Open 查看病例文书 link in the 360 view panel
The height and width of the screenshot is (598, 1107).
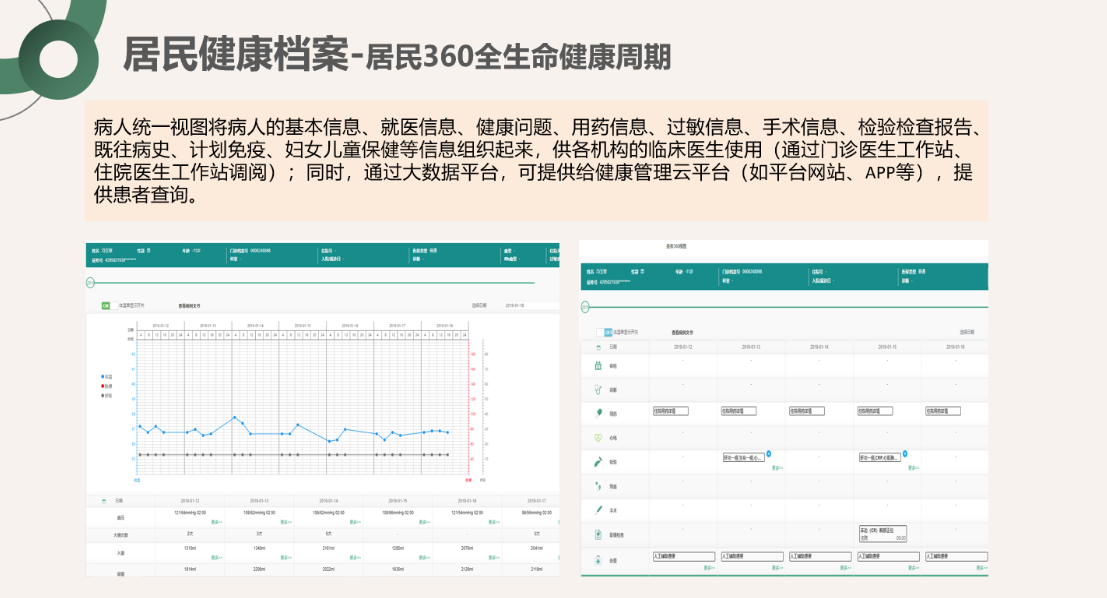682,332
